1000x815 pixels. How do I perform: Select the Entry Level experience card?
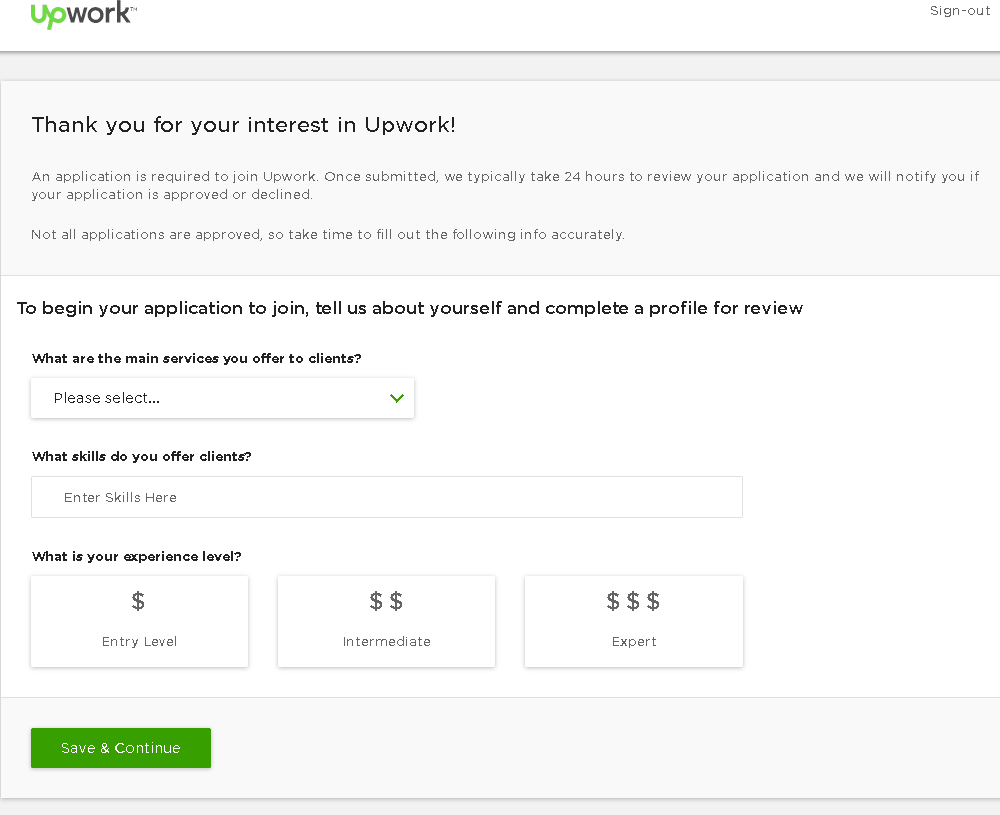(139, 621)
